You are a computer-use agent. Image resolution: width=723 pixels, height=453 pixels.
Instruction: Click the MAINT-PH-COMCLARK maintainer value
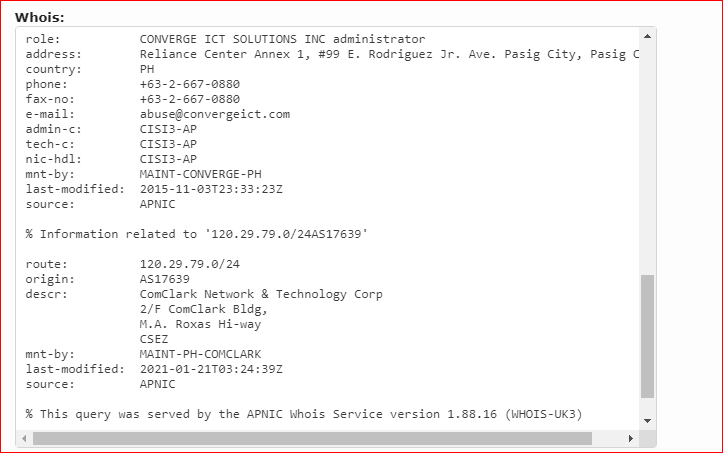coord(201,354)
